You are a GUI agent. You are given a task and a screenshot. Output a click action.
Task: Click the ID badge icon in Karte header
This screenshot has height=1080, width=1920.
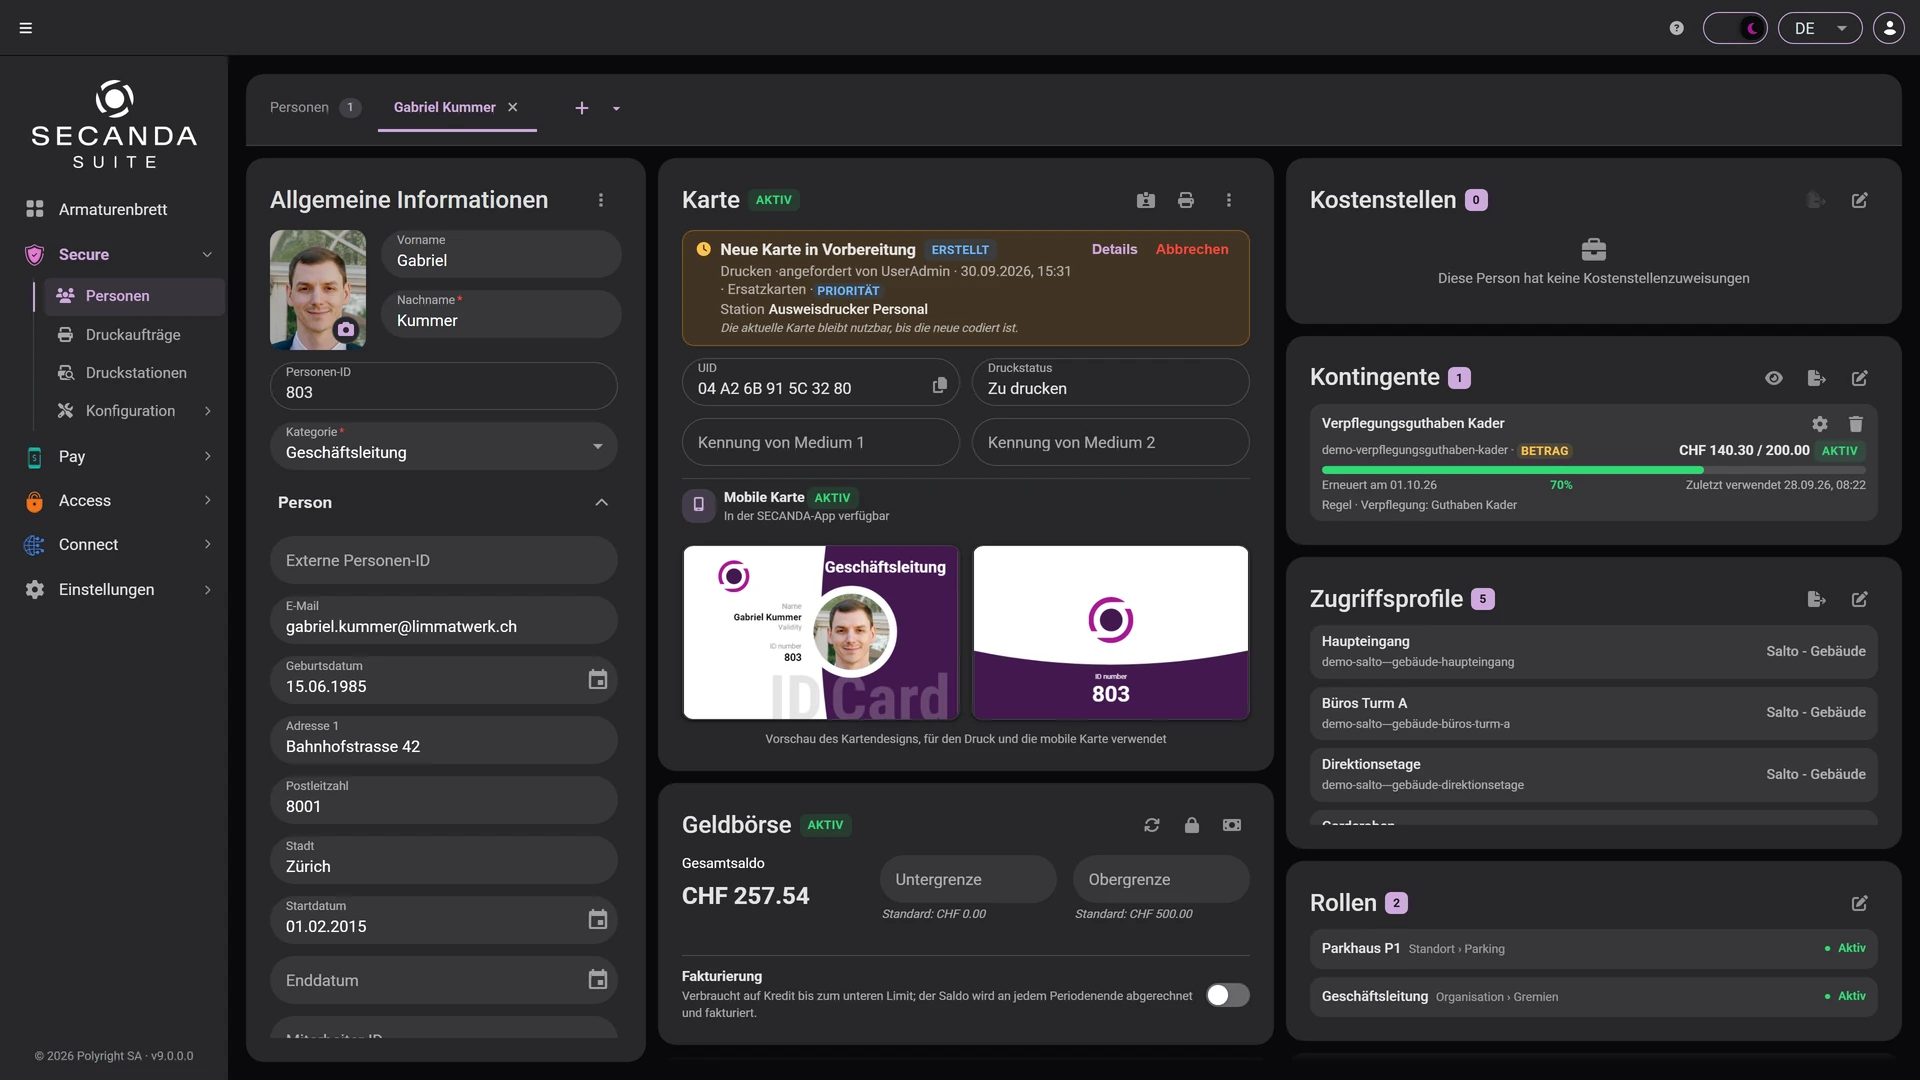point(1146,200)
